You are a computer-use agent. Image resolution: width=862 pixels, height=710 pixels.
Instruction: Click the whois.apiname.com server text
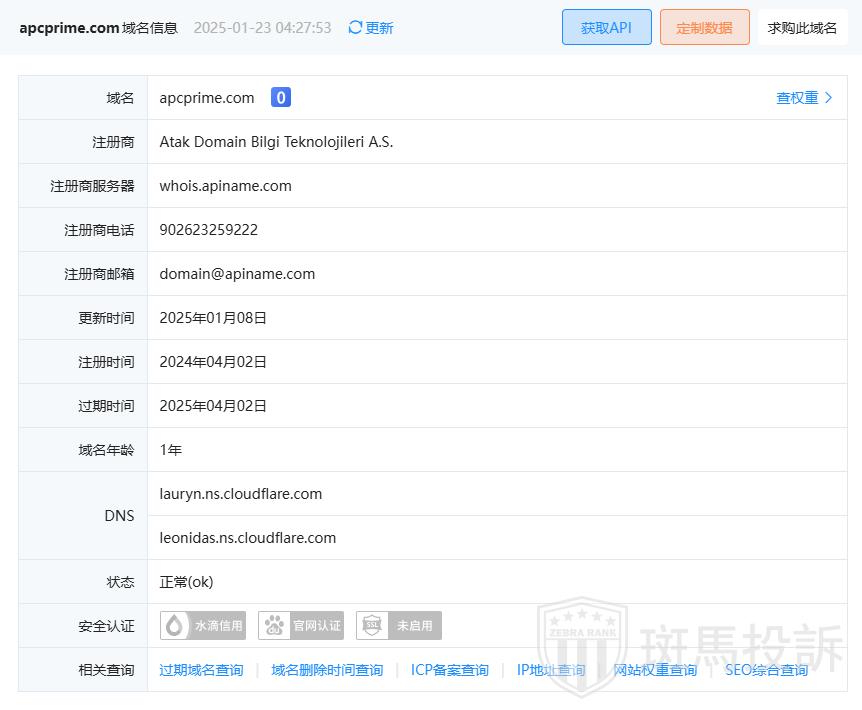[225, 186]
